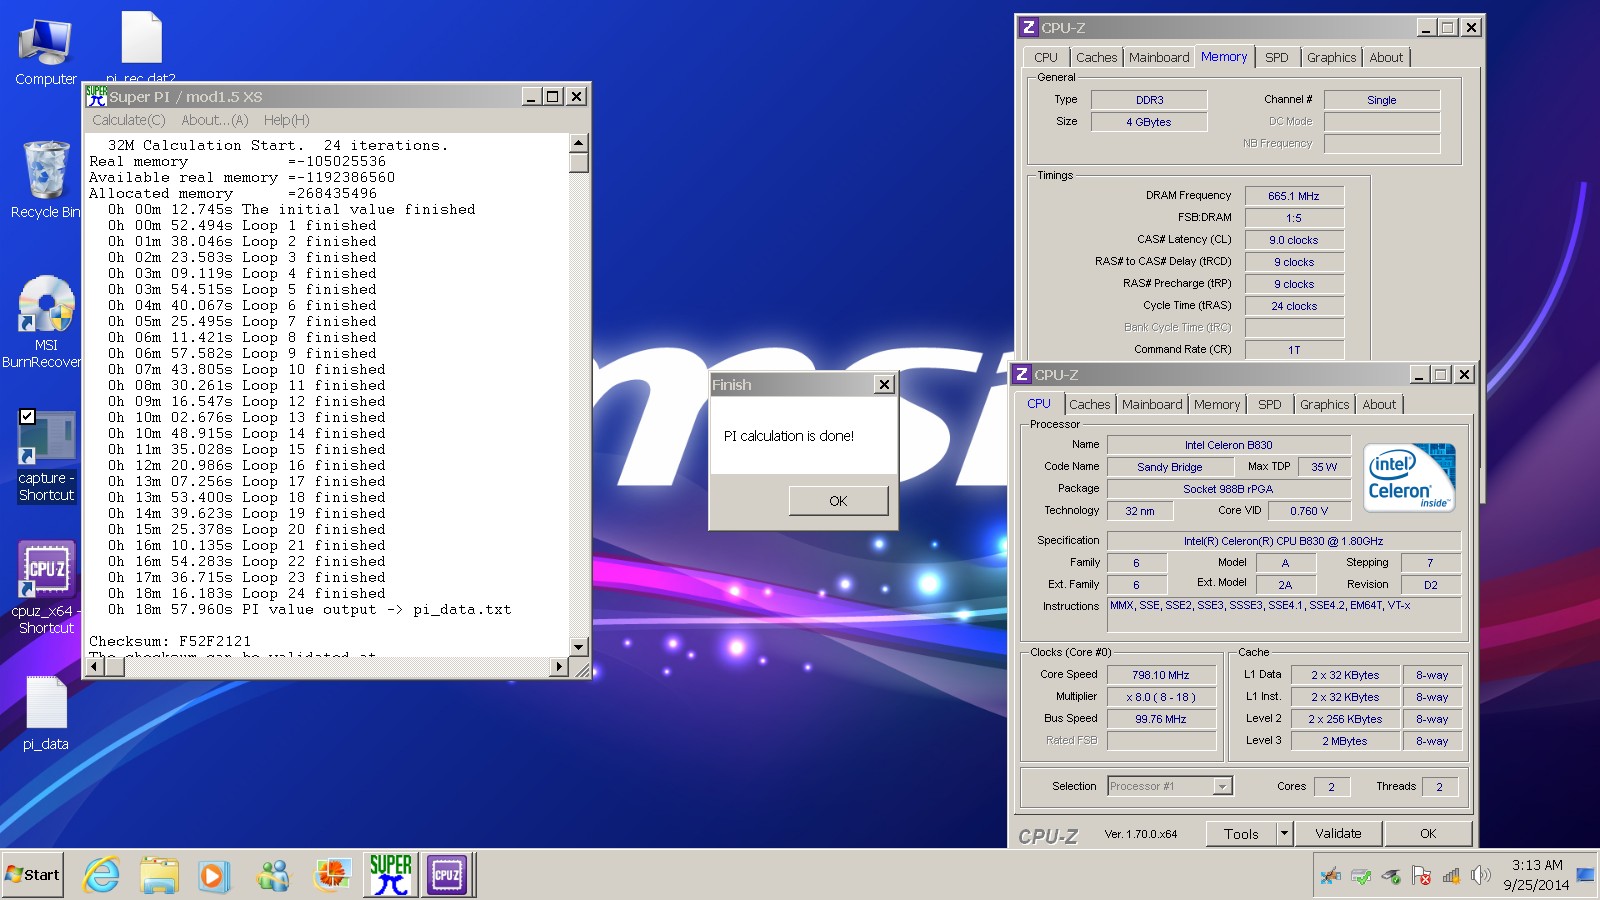Open the Help(H) menu in Super PI

click(x=287, y=120)
